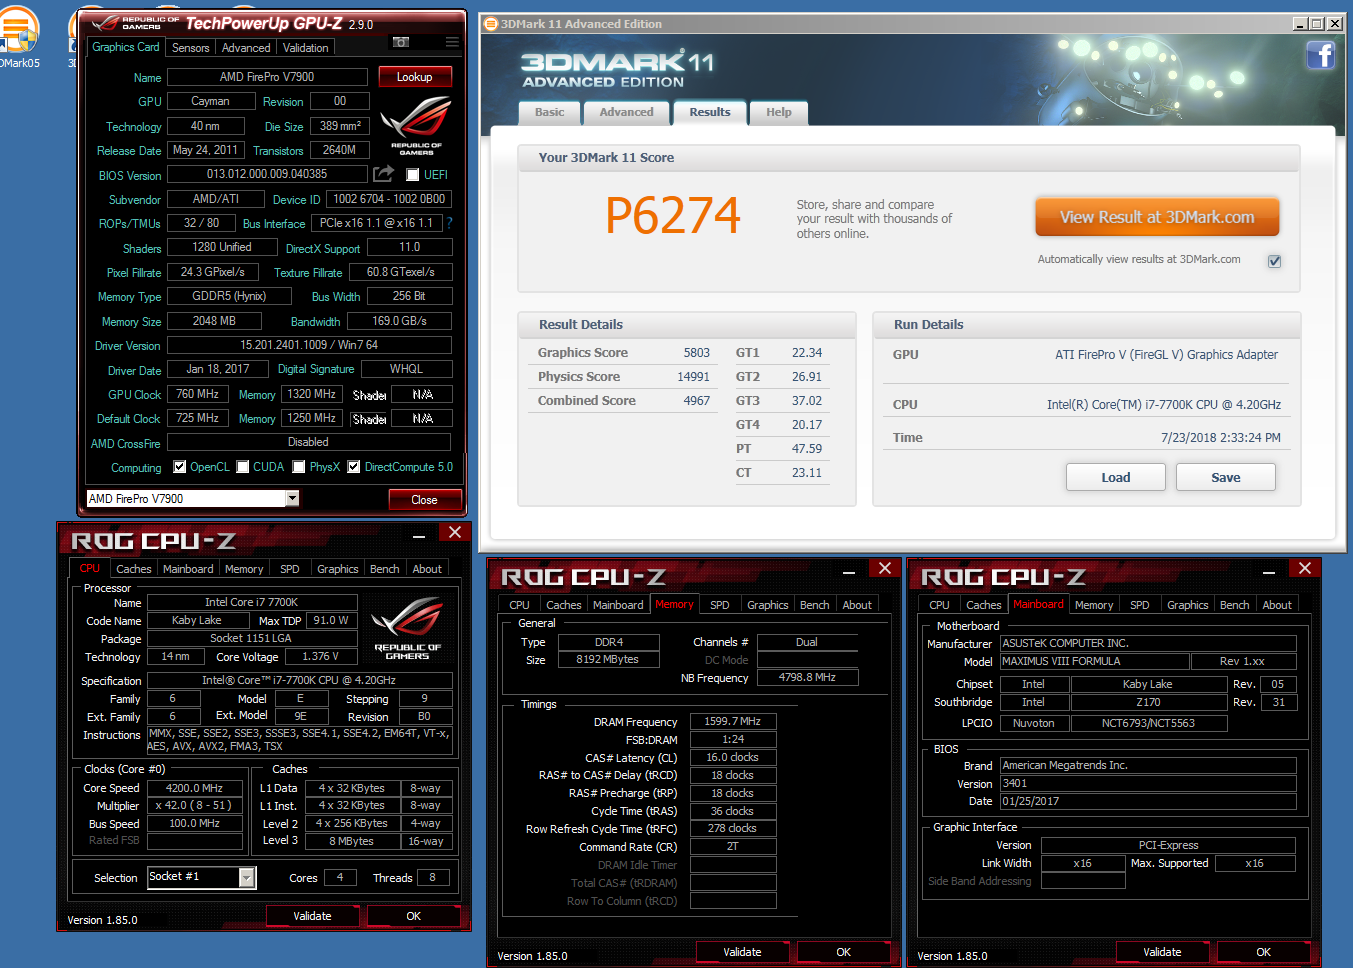Click Validate in the CPU-Z Mainboard window
The image size is (1353, 968).
[1162, 952]
